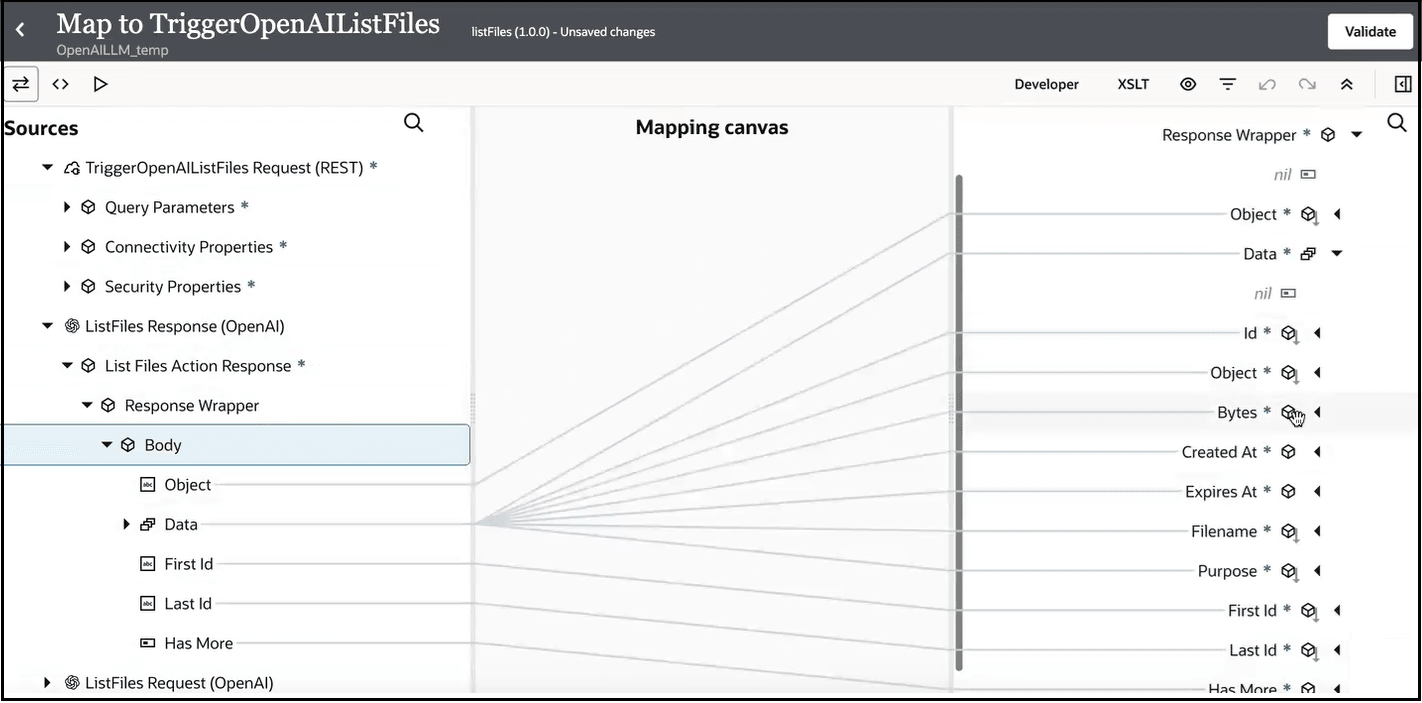The height and width of the screenshot is (703, 1422).
Task: Click the OpenAILLM_temp subtitle
Action: tap(112, 50)
